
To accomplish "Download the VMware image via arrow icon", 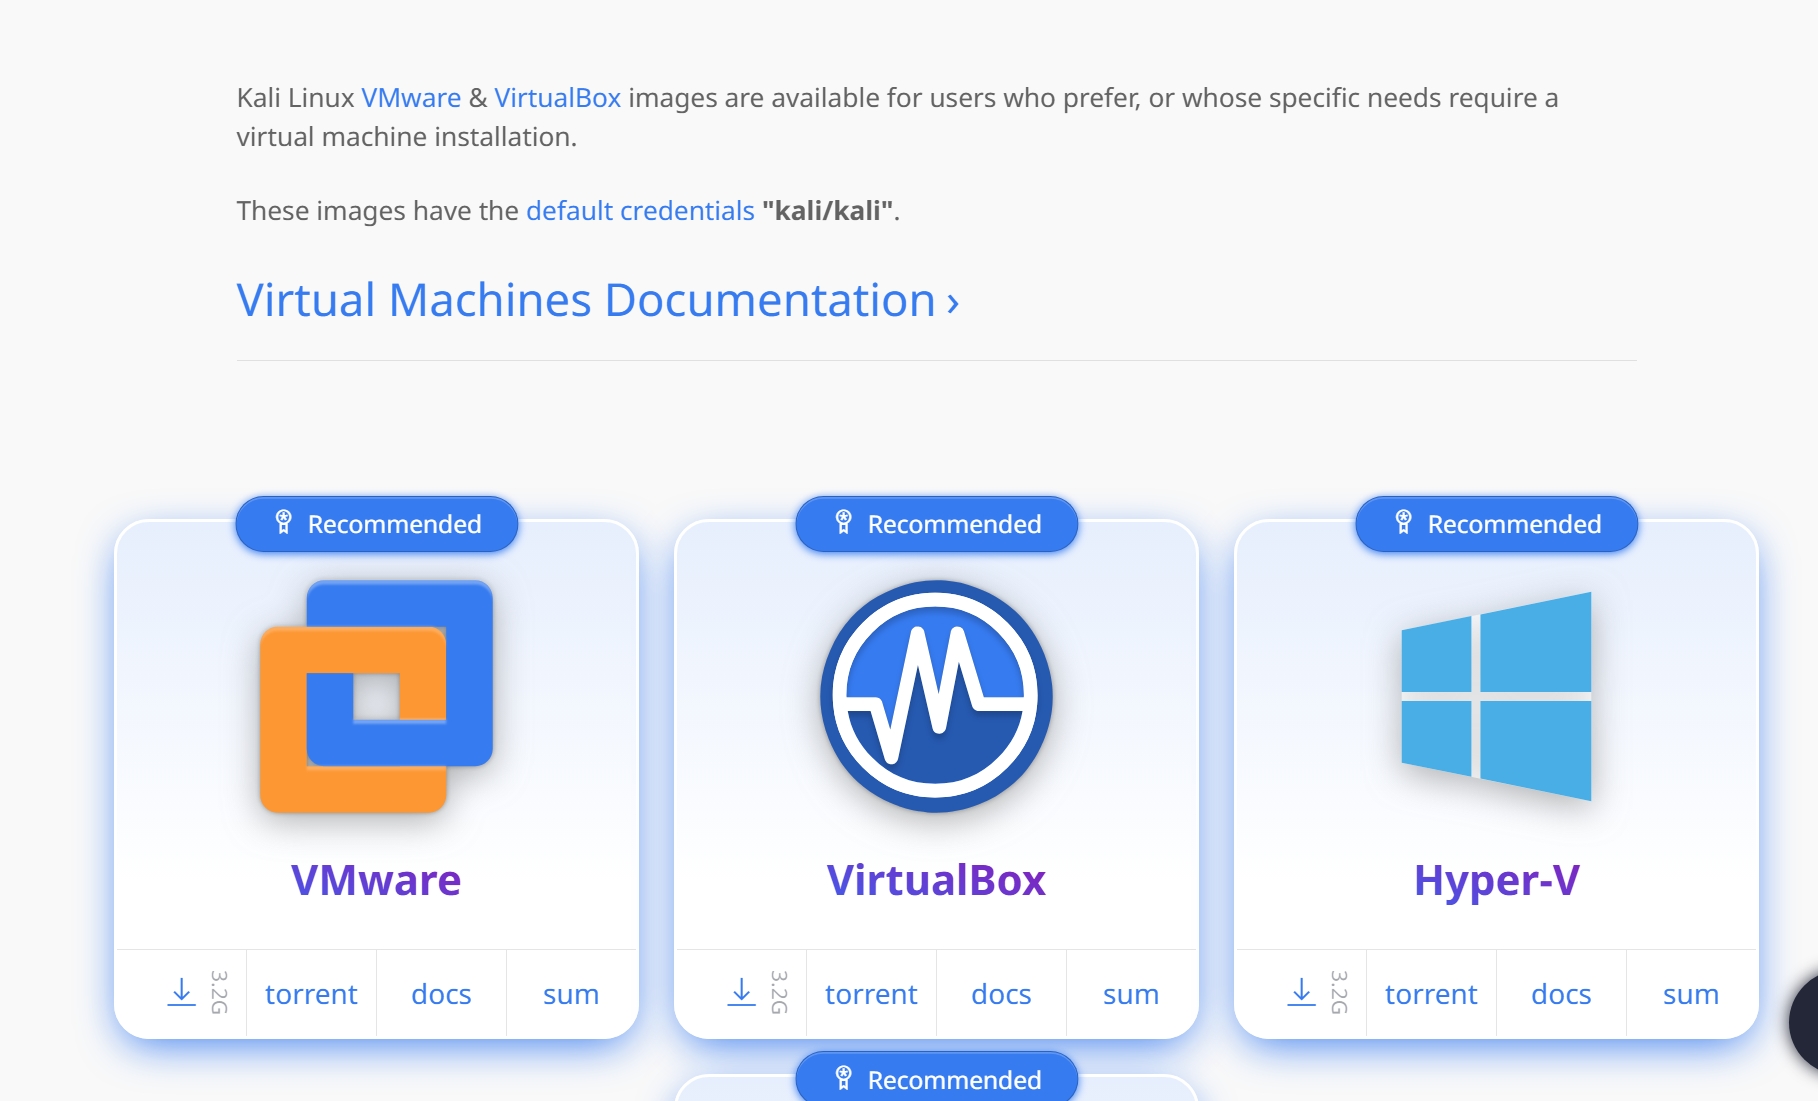I will click(182, 993).
